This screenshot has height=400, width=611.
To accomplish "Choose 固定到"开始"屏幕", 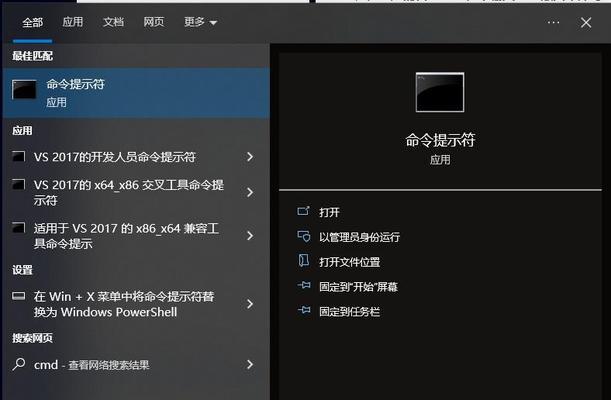I will [x=358, y=287].
